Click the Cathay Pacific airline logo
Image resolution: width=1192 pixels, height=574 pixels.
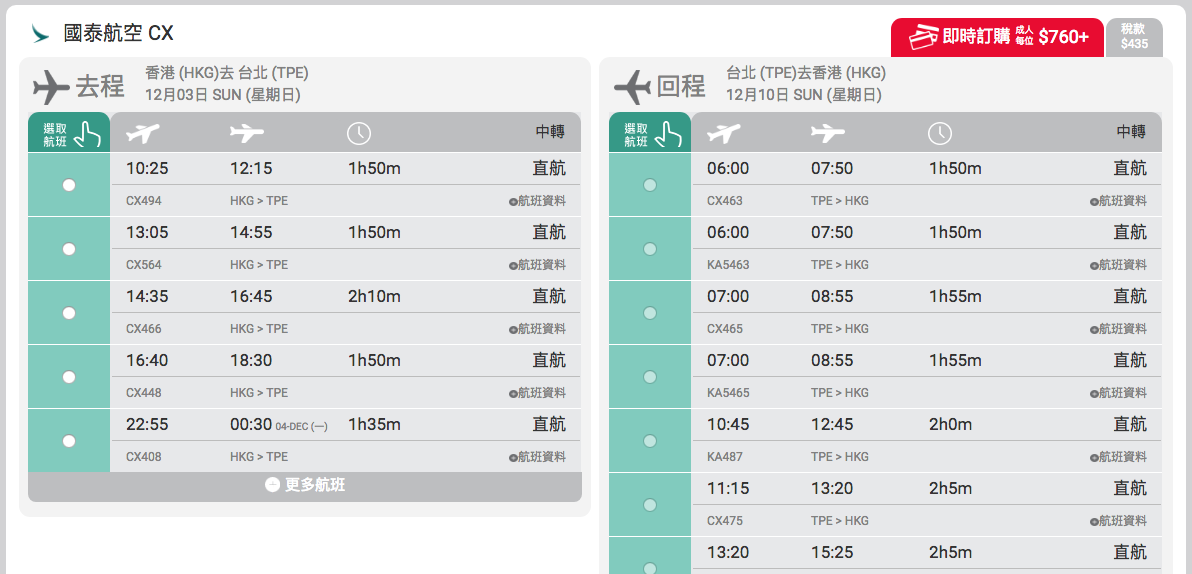[x=40, y=33]
